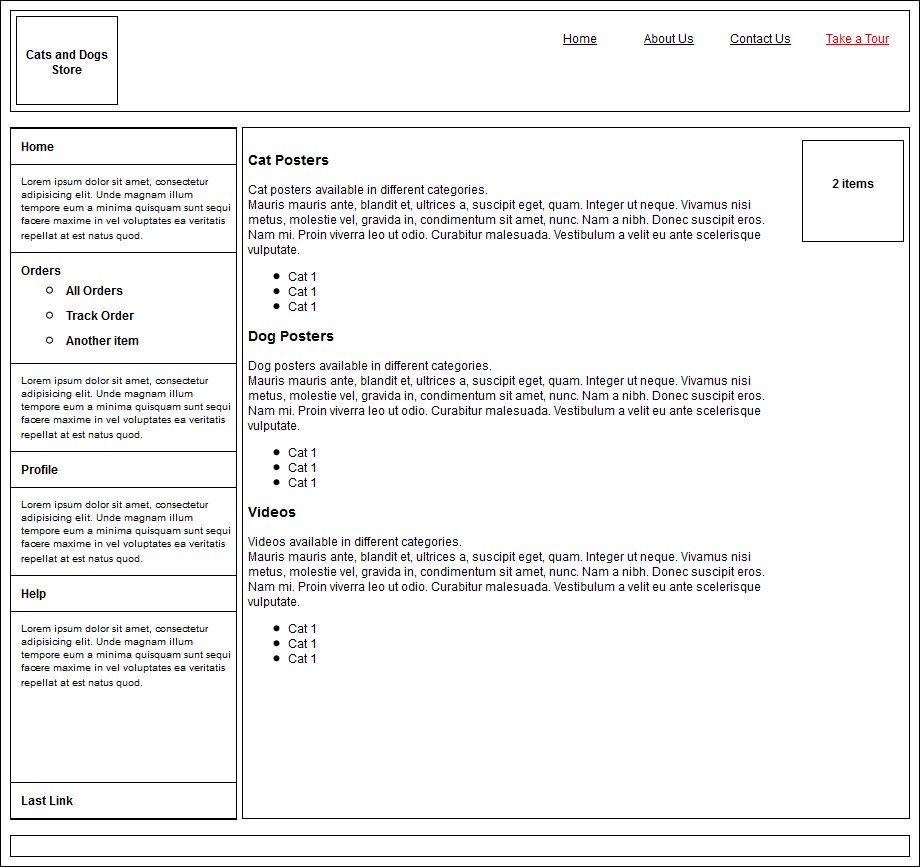Screen dimensions: 920x867
Task: Open All Orders in the sidebar
Action: (x=94, y=290)
